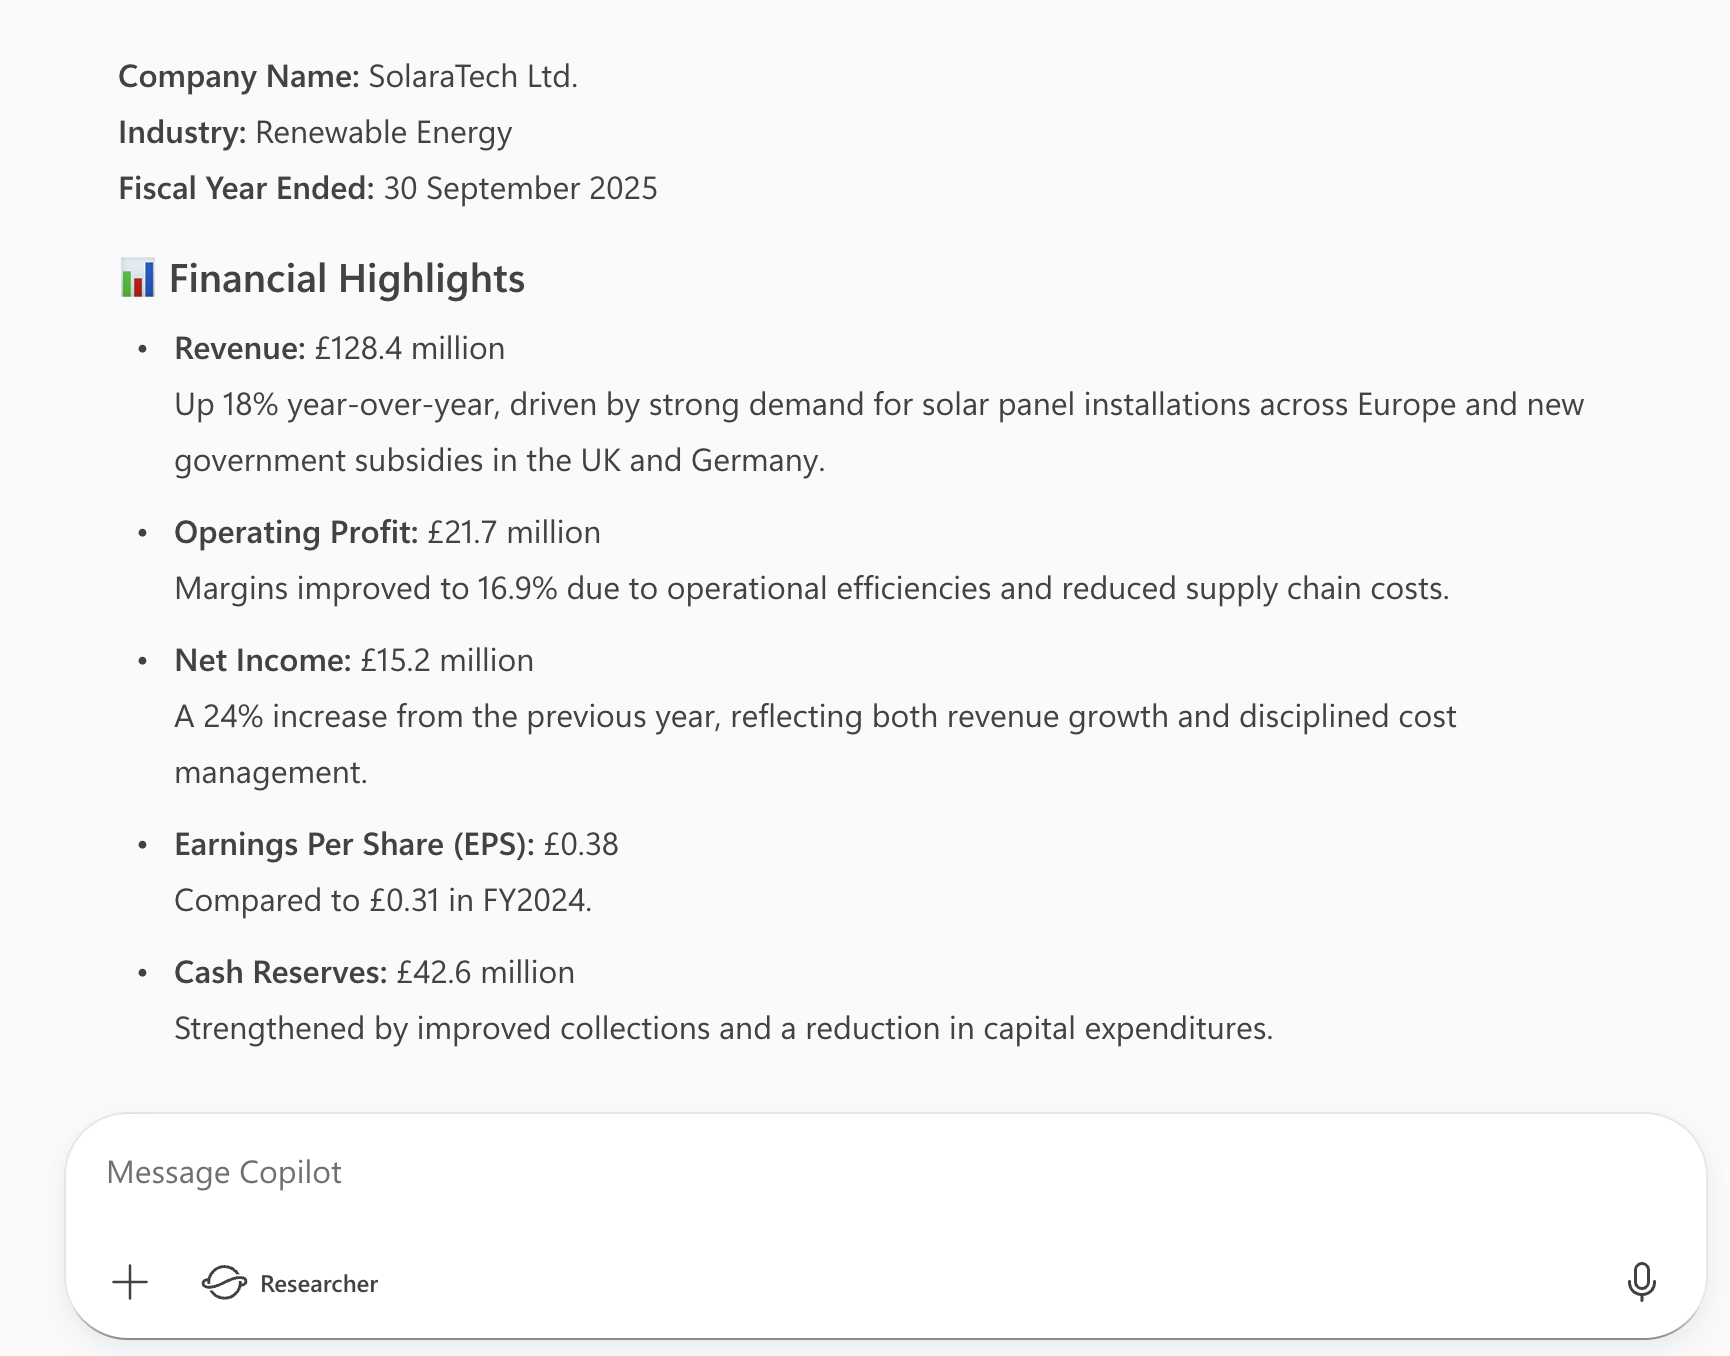Click the Industry label
Image resolution: width=1730 pixels, height=1356 pixels.
coord(182,132)
